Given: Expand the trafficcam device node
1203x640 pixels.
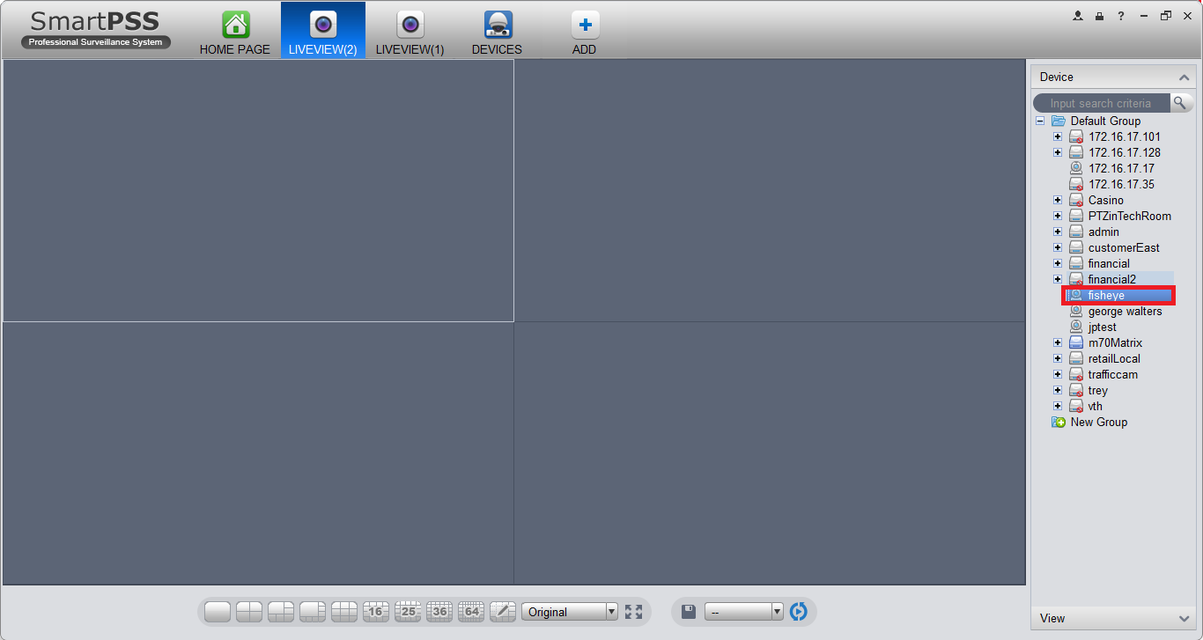Looking at the screenshot, I should (1058, 375).
